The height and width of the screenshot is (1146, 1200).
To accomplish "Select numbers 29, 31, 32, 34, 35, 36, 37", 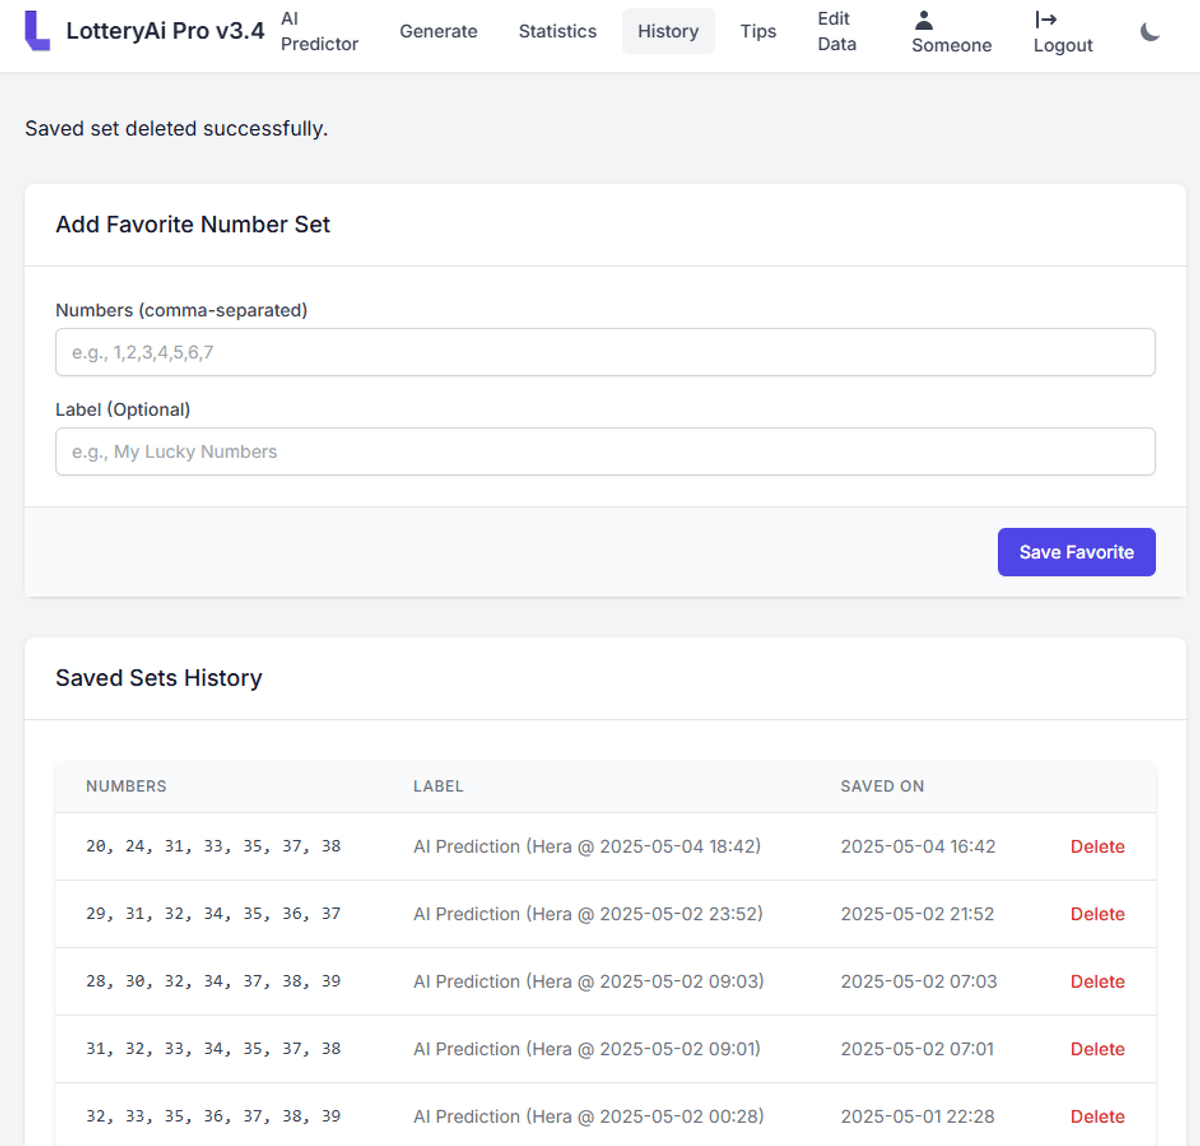I will click(213, 914).
